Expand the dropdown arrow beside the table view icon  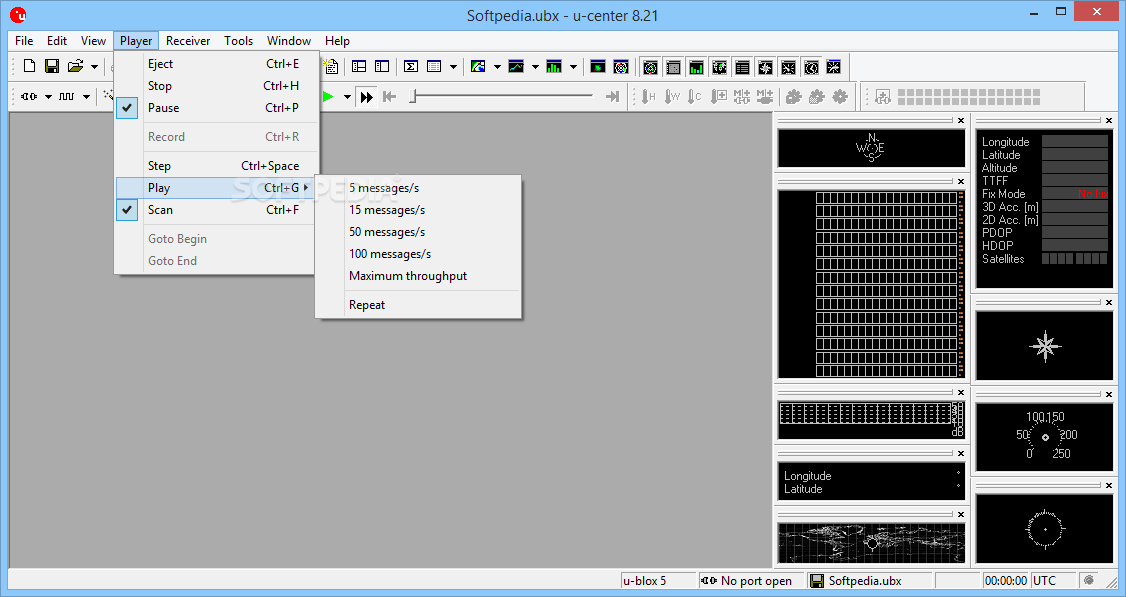[453, 67]
